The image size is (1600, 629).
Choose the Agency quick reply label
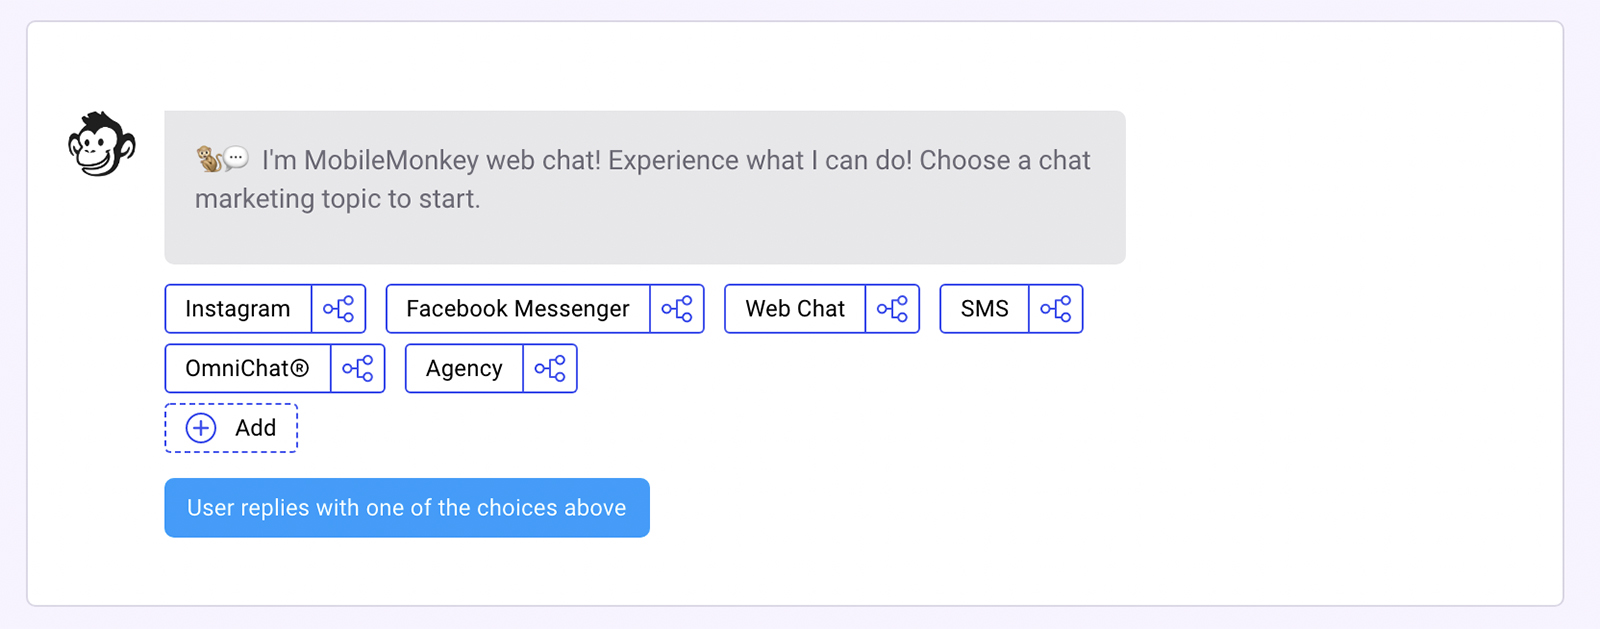point(464,369)
